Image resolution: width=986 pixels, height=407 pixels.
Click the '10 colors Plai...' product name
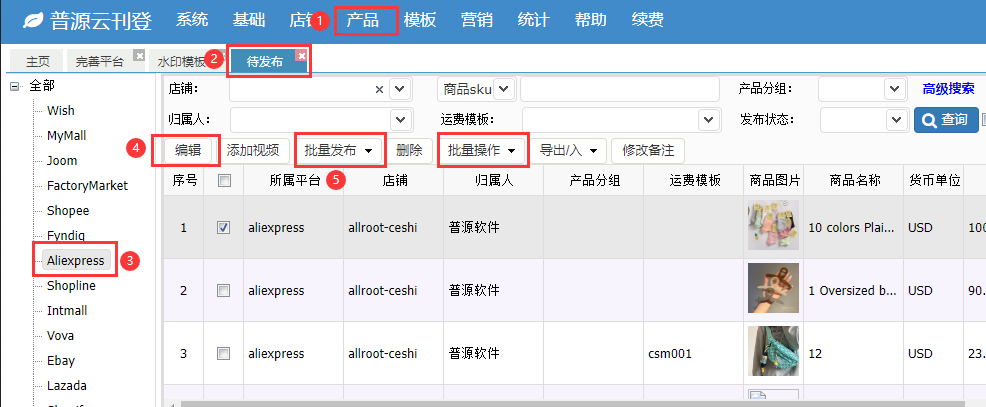click(x=851, y=228)
